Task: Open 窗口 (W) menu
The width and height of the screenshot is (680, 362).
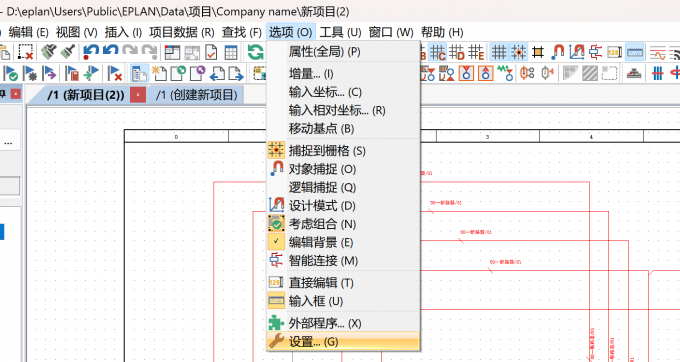Action: (x=391, y=32)
